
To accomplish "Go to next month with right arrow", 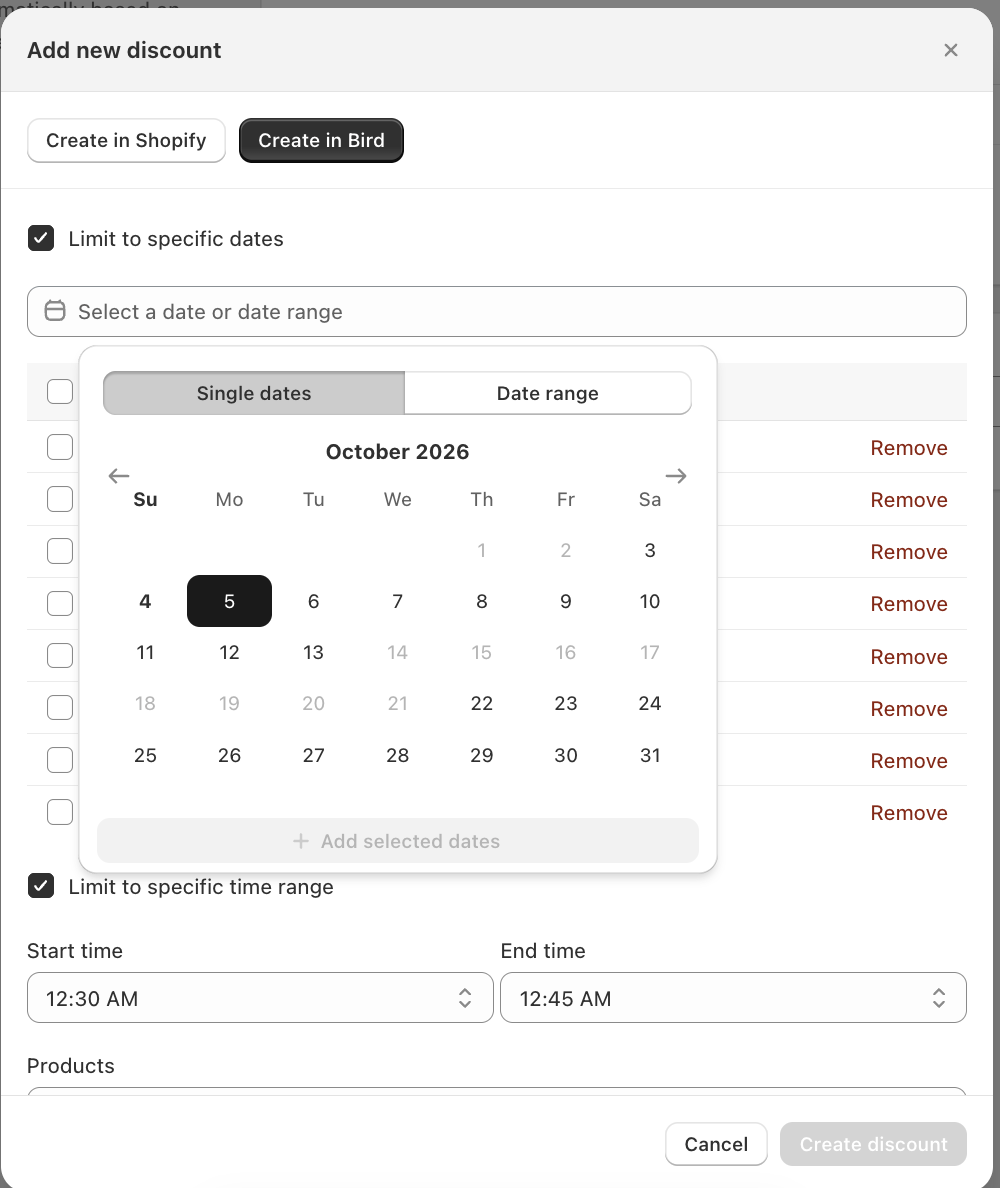I will 676,476.
